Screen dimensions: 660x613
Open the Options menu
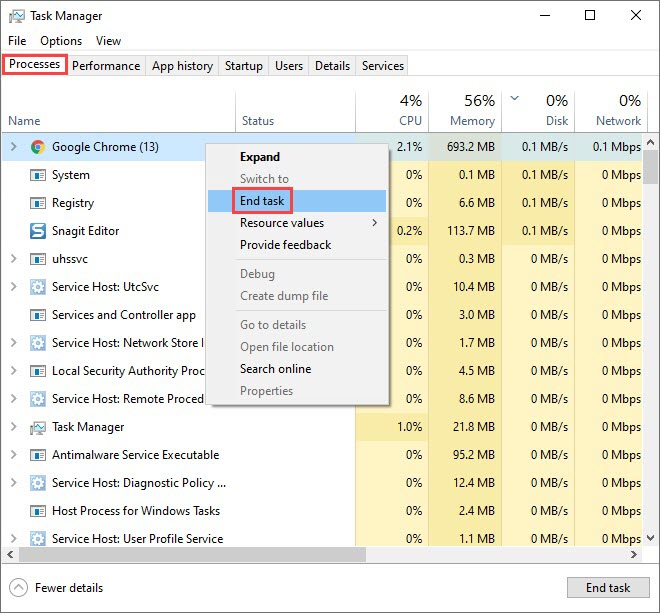coord(61,41)
